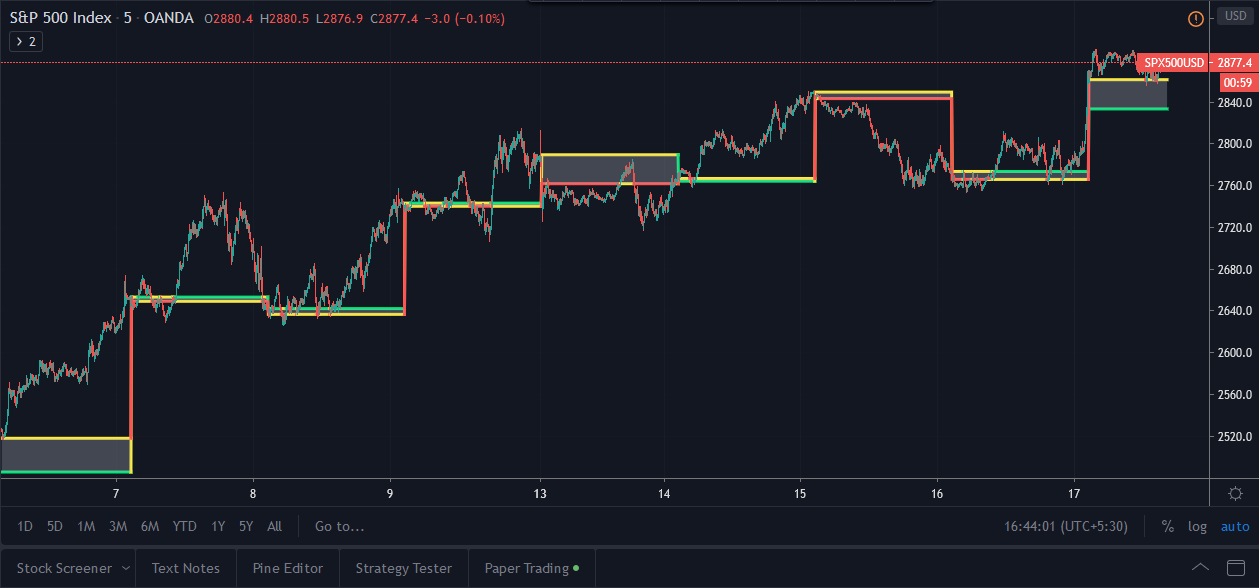Toggle auto scale mode
Screen dimensions: 1259x588
pos(1235,526)
